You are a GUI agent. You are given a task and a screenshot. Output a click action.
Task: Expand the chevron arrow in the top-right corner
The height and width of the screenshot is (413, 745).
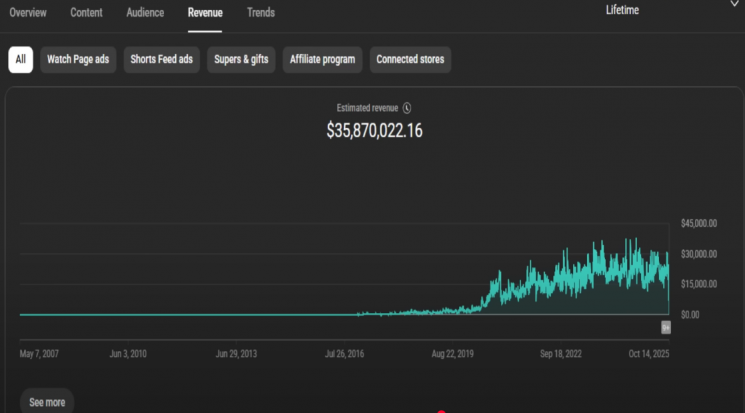click(x=736, y=4)
